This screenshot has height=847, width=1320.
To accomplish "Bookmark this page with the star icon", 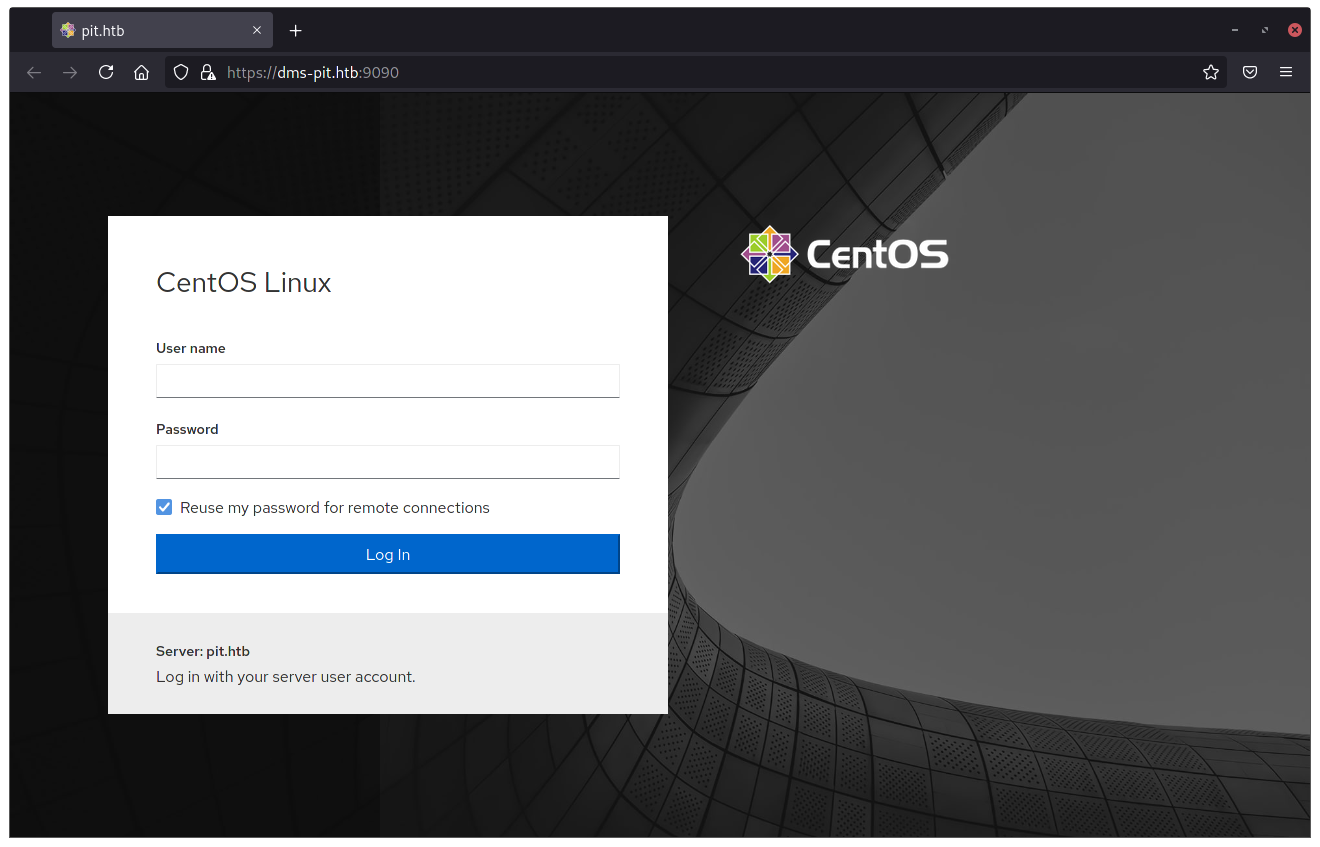I will [1211, 72].
